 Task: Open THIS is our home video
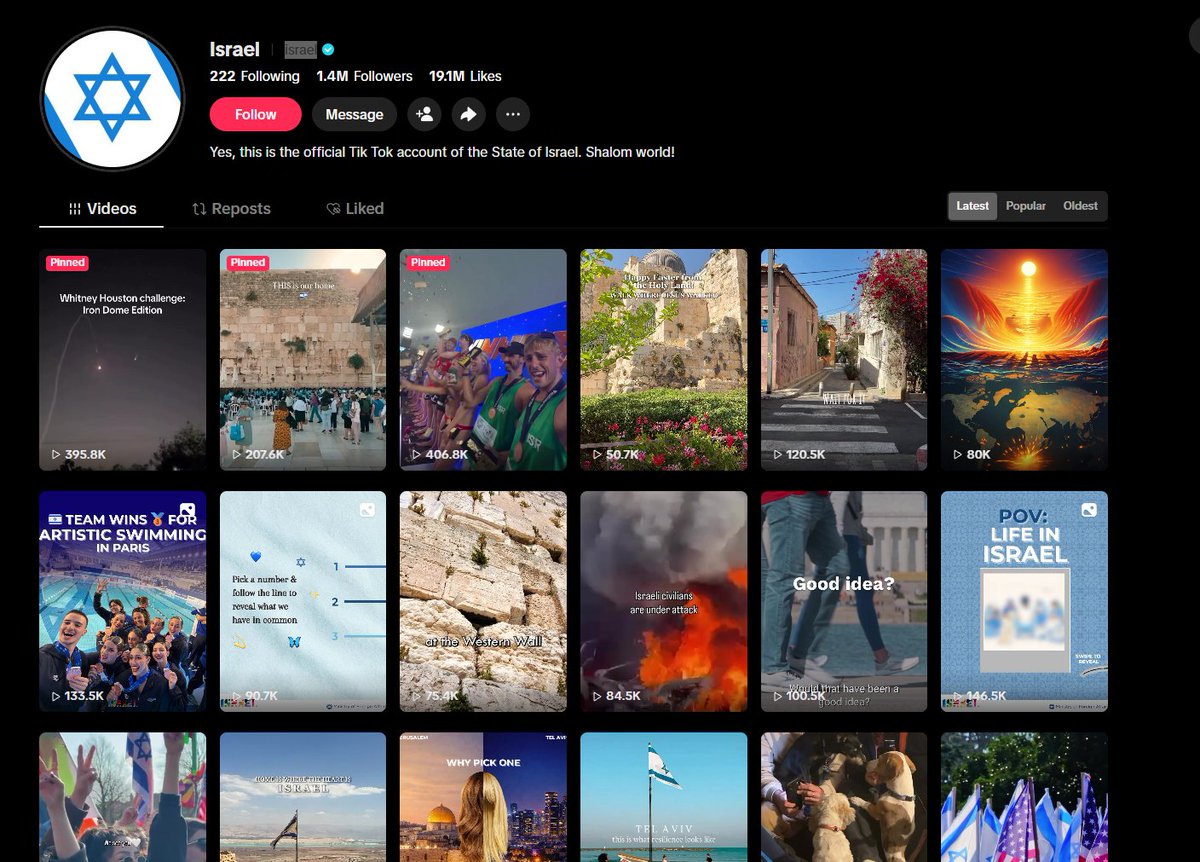(303, 359)
